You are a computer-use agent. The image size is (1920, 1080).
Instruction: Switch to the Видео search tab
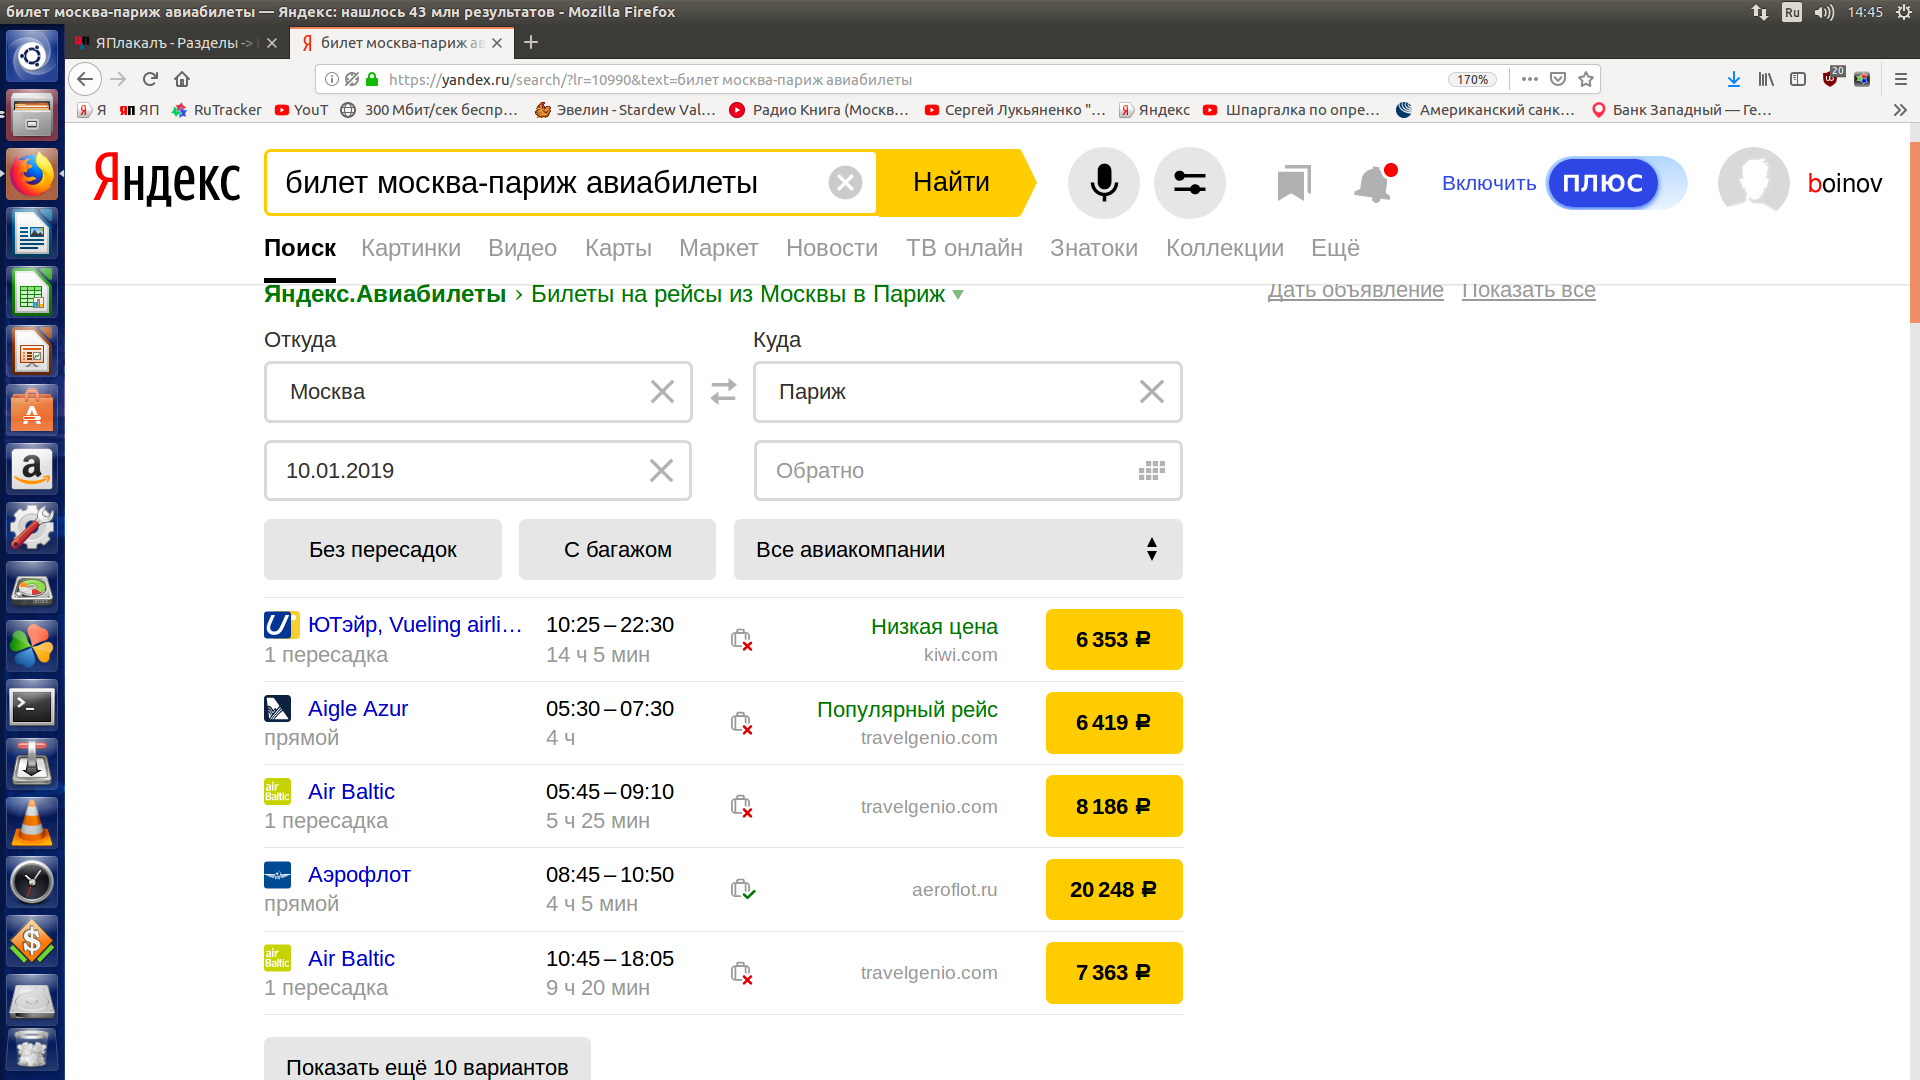point(522,248)
